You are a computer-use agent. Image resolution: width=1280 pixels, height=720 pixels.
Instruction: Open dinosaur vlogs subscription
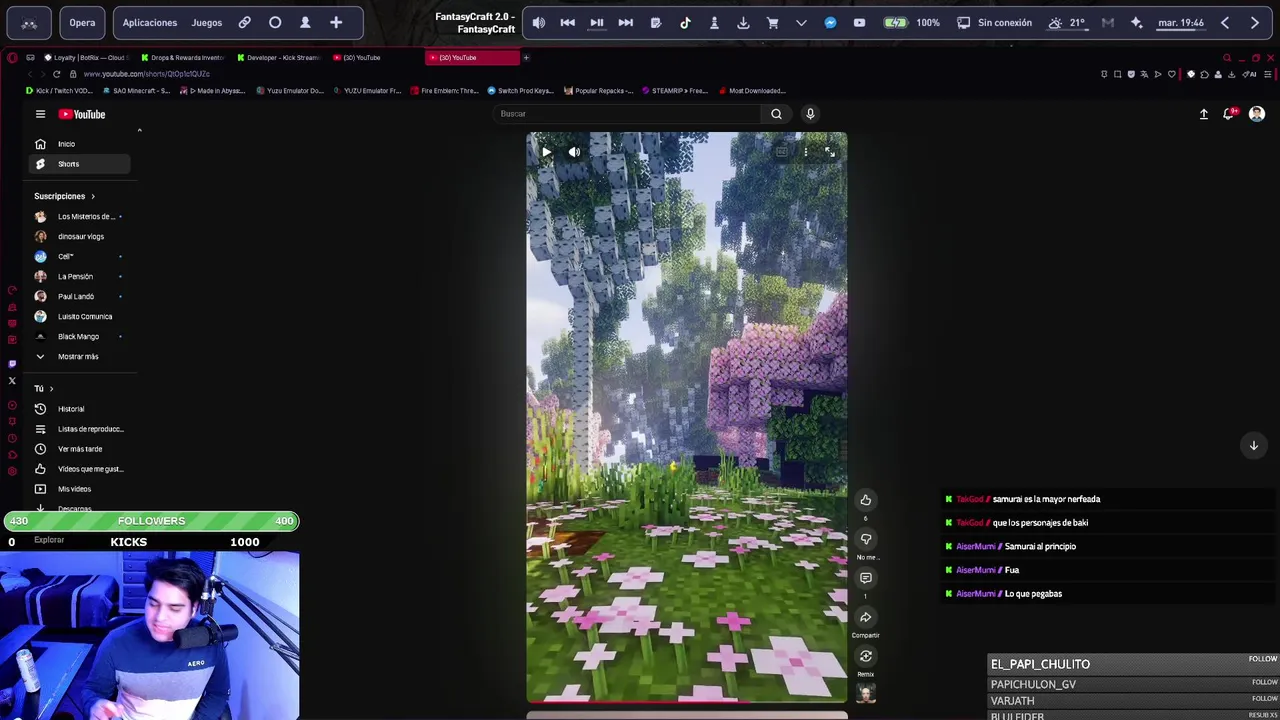[x=79, y=236]
